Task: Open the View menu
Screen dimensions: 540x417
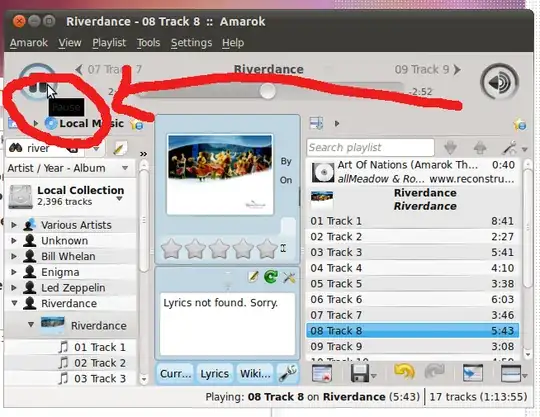Action: point(70,43)
